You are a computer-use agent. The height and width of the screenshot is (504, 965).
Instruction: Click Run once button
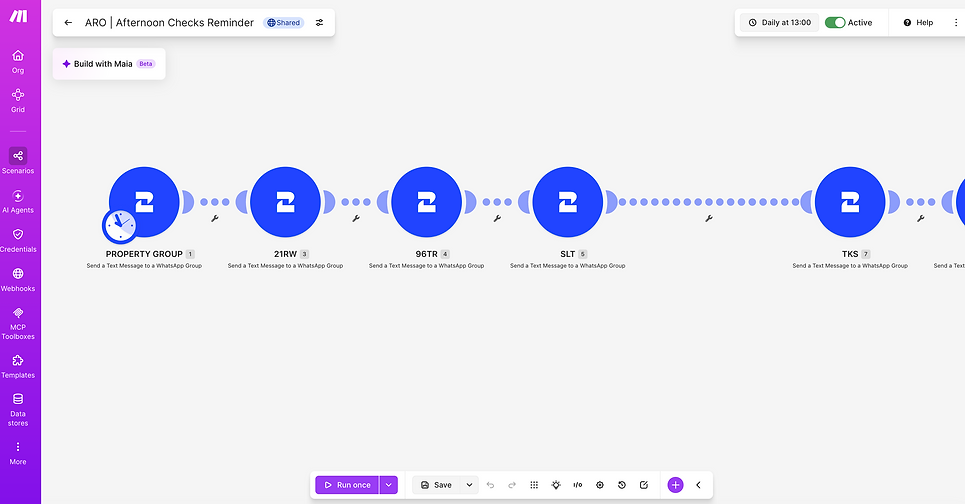347,485
